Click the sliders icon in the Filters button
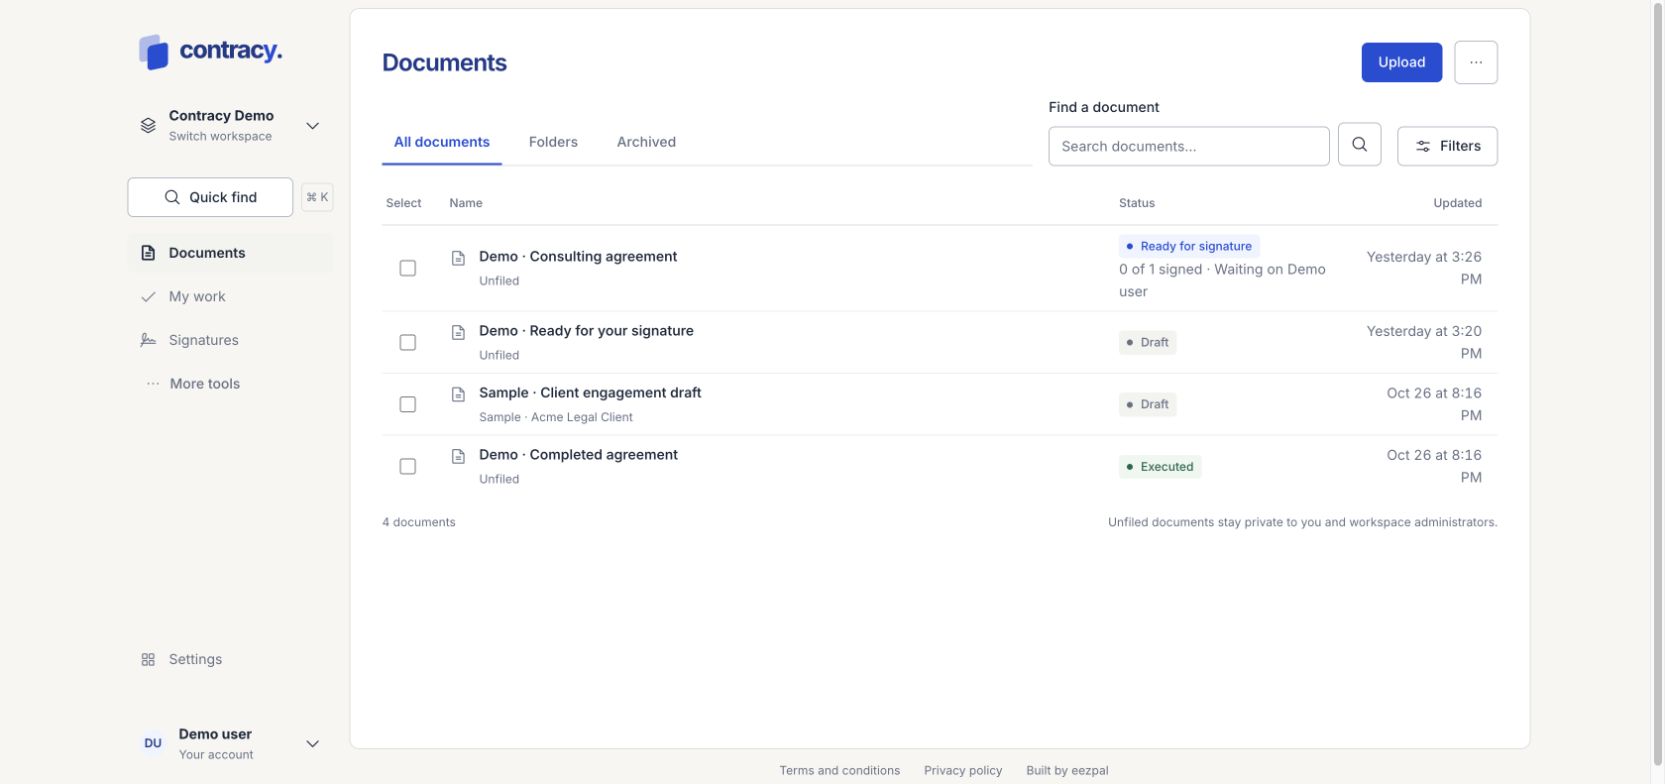The height and width of the screenshot is (784, 1665). [x=1422, y=146]
